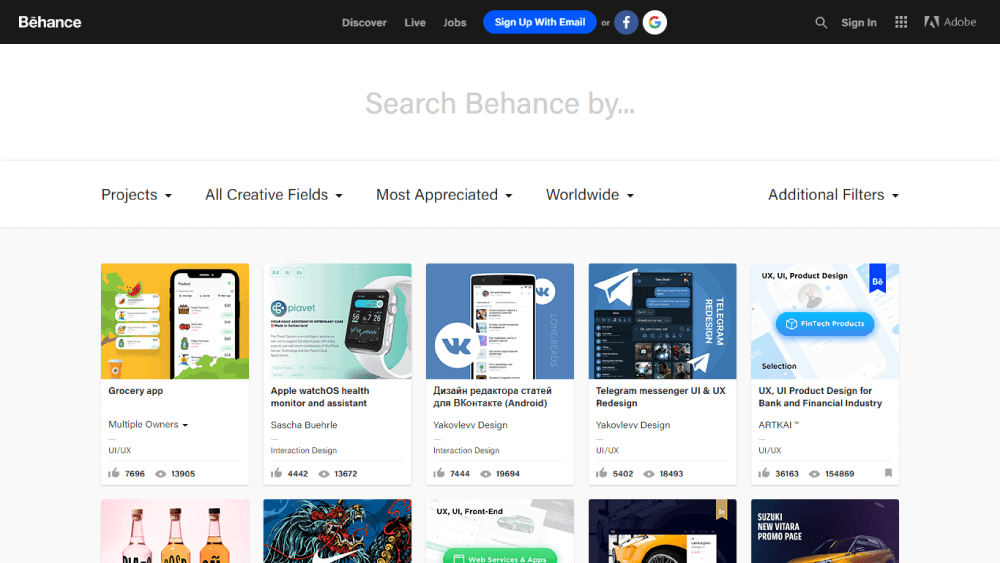Visit Yakovlevv Design under Telegram card
Screen dimensions: 1000x563
point(633,425)
